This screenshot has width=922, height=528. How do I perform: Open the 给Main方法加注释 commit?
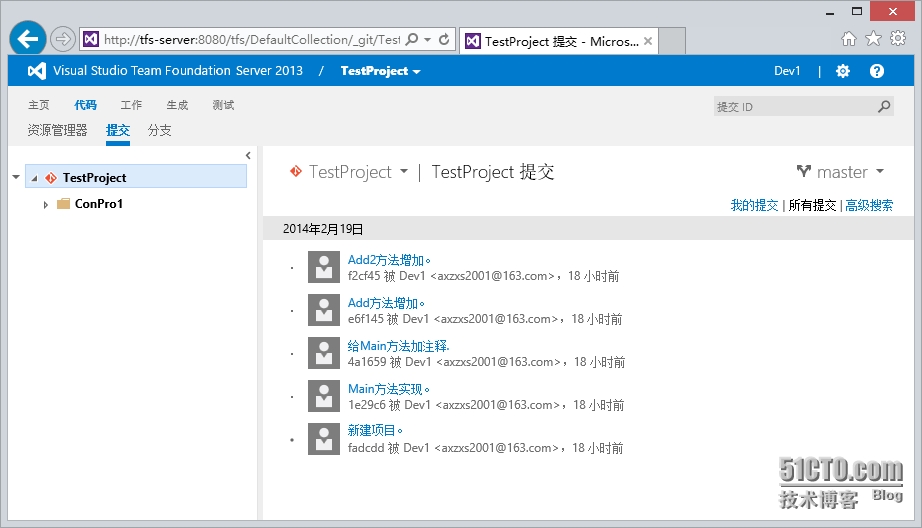[398, 346]
